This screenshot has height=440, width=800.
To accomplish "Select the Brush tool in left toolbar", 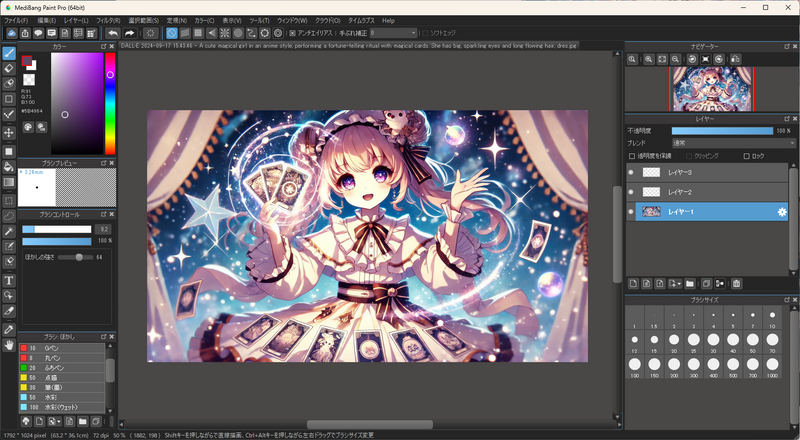I will pyautogui.click(x=9, y=53).
